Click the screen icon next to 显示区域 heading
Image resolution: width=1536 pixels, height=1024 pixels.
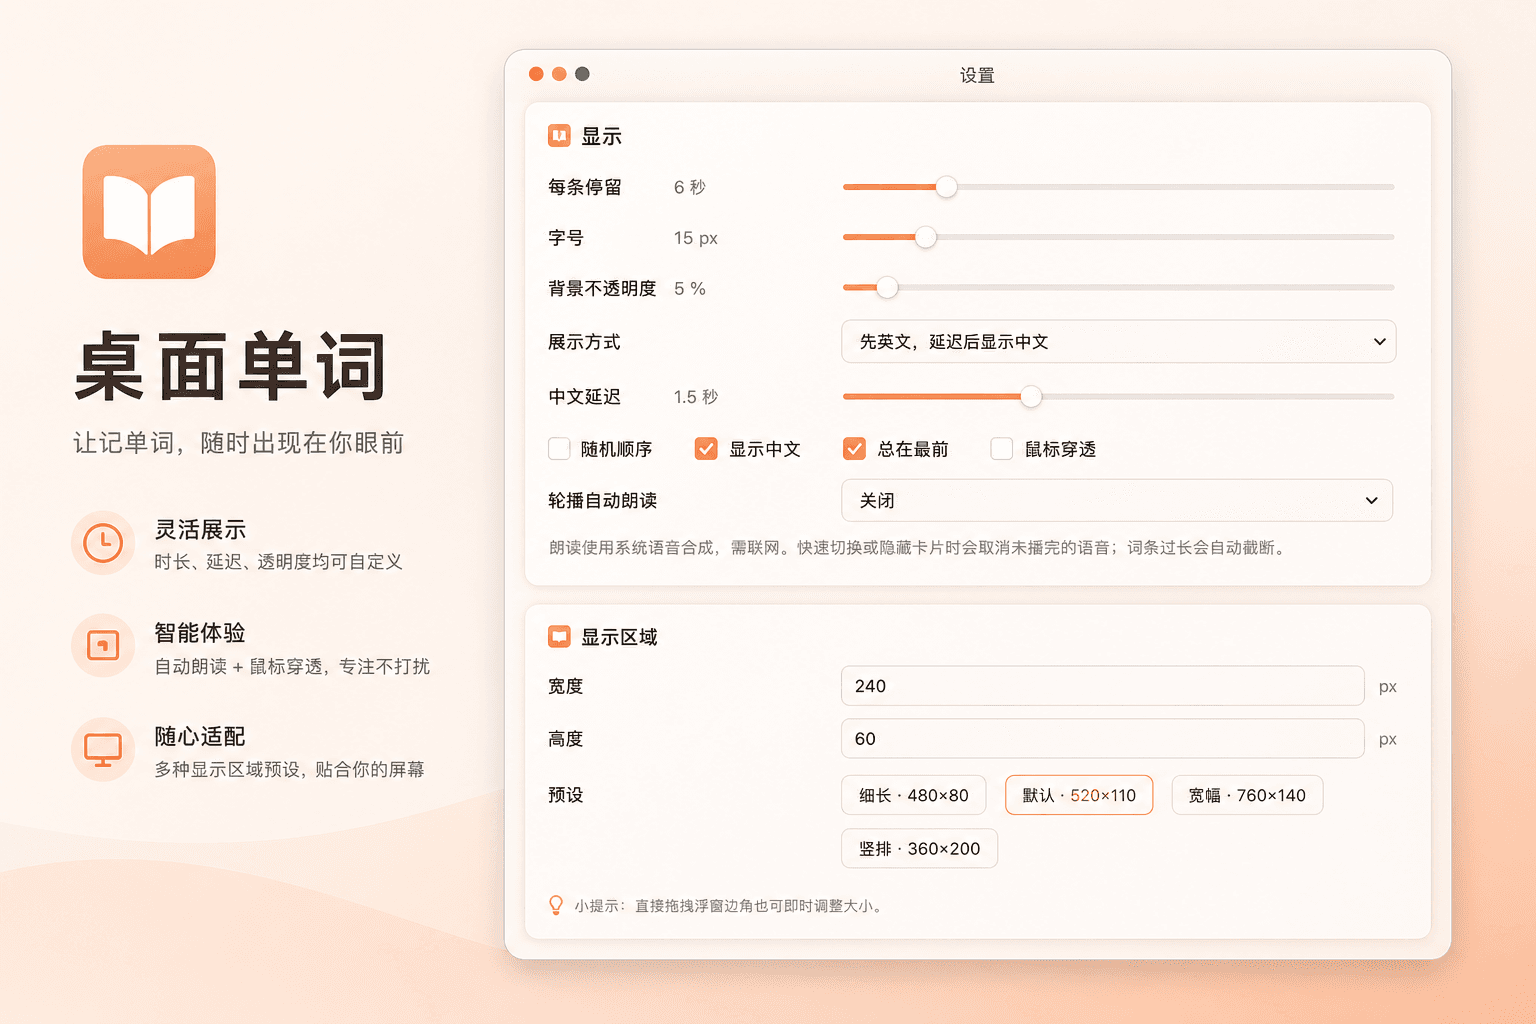[x=559, y=636]
